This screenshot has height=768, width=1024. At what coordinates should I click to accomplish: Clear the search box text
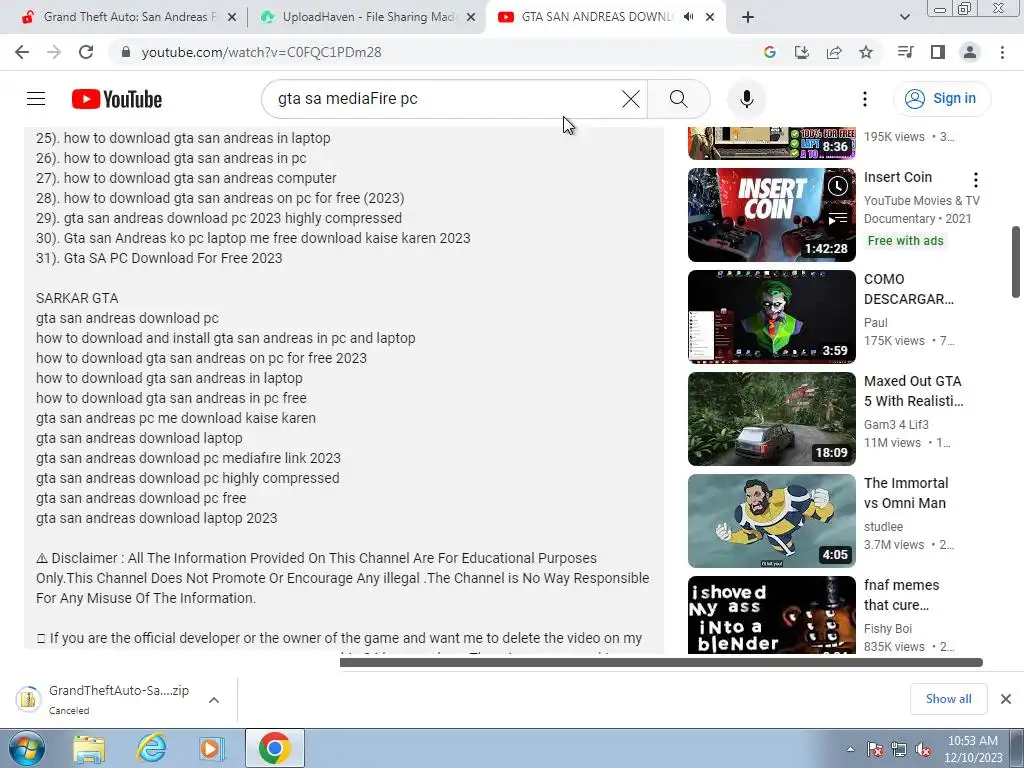coord(631,99)
